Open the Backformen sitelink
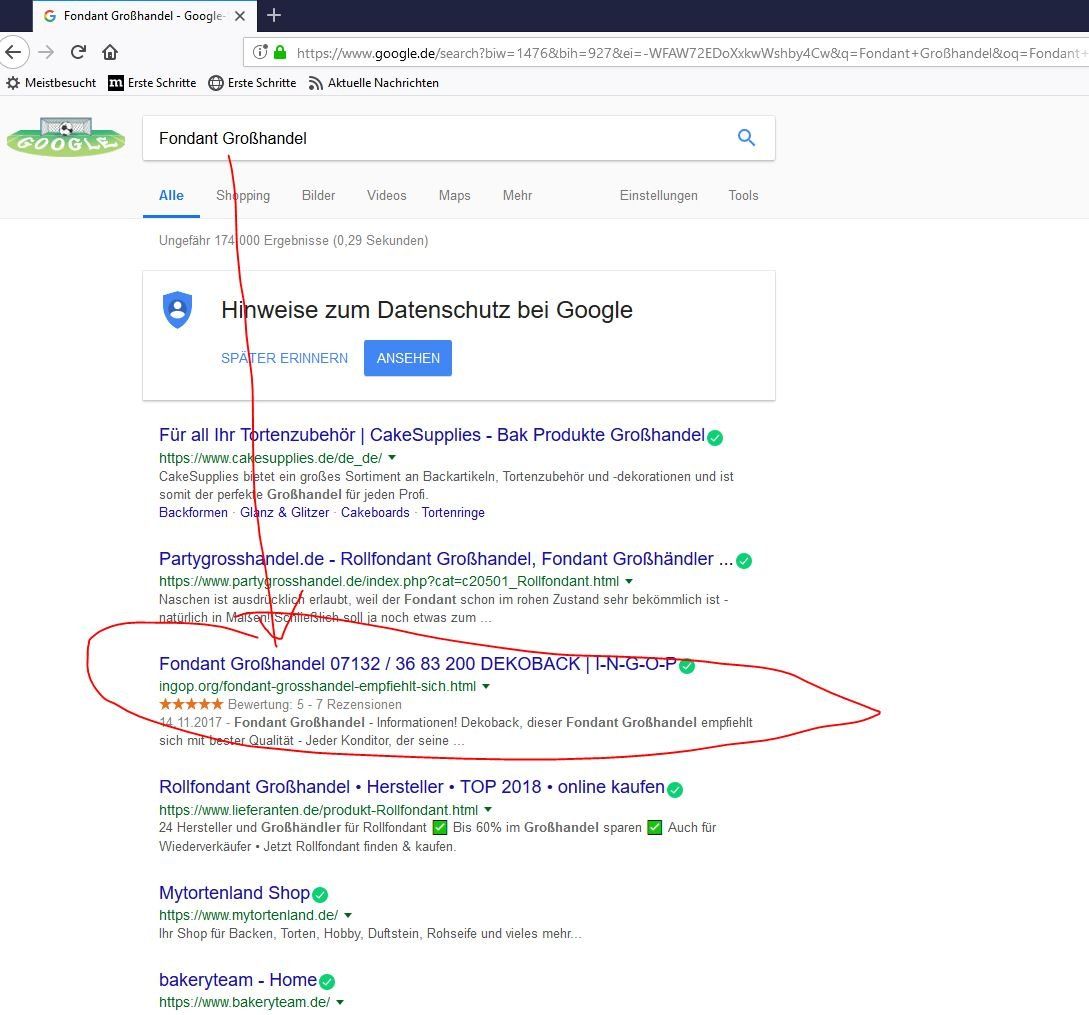1089x1015 pixels. [x=193, y=513]
